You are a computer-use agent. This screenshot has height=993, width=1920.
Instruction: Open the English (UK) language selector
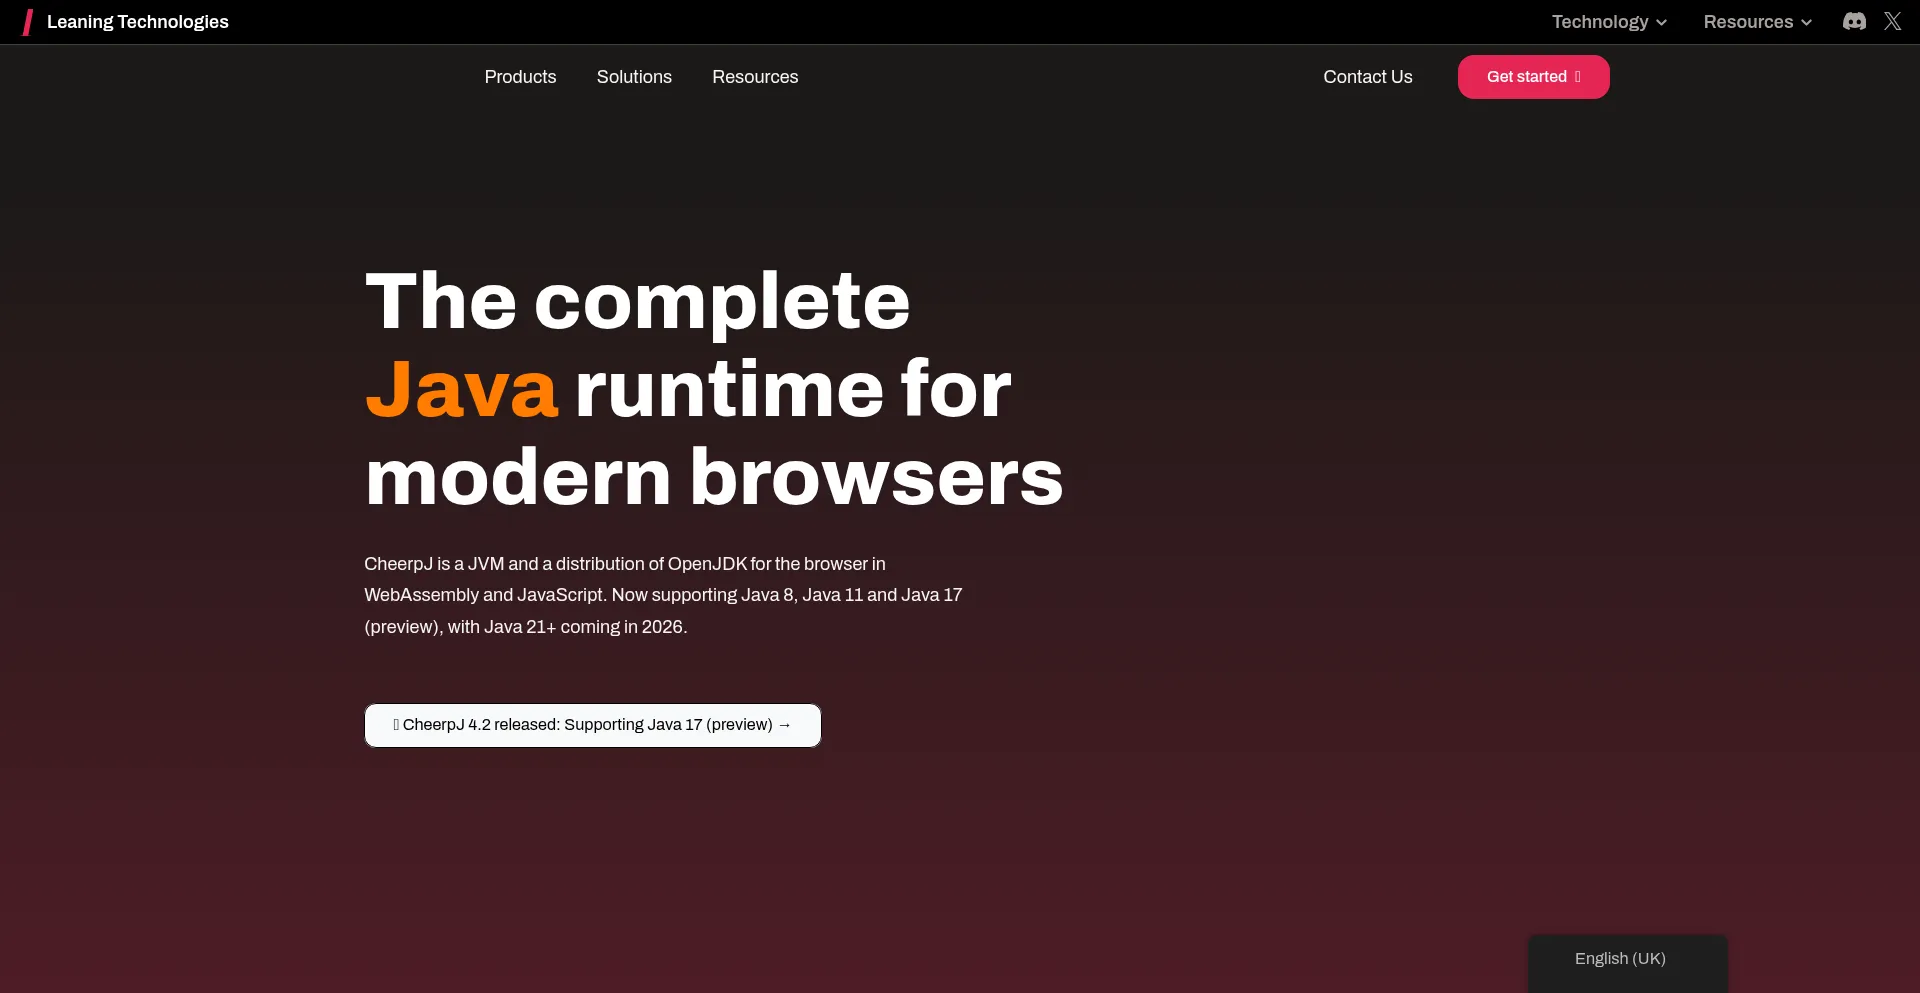coord(1620,958)
